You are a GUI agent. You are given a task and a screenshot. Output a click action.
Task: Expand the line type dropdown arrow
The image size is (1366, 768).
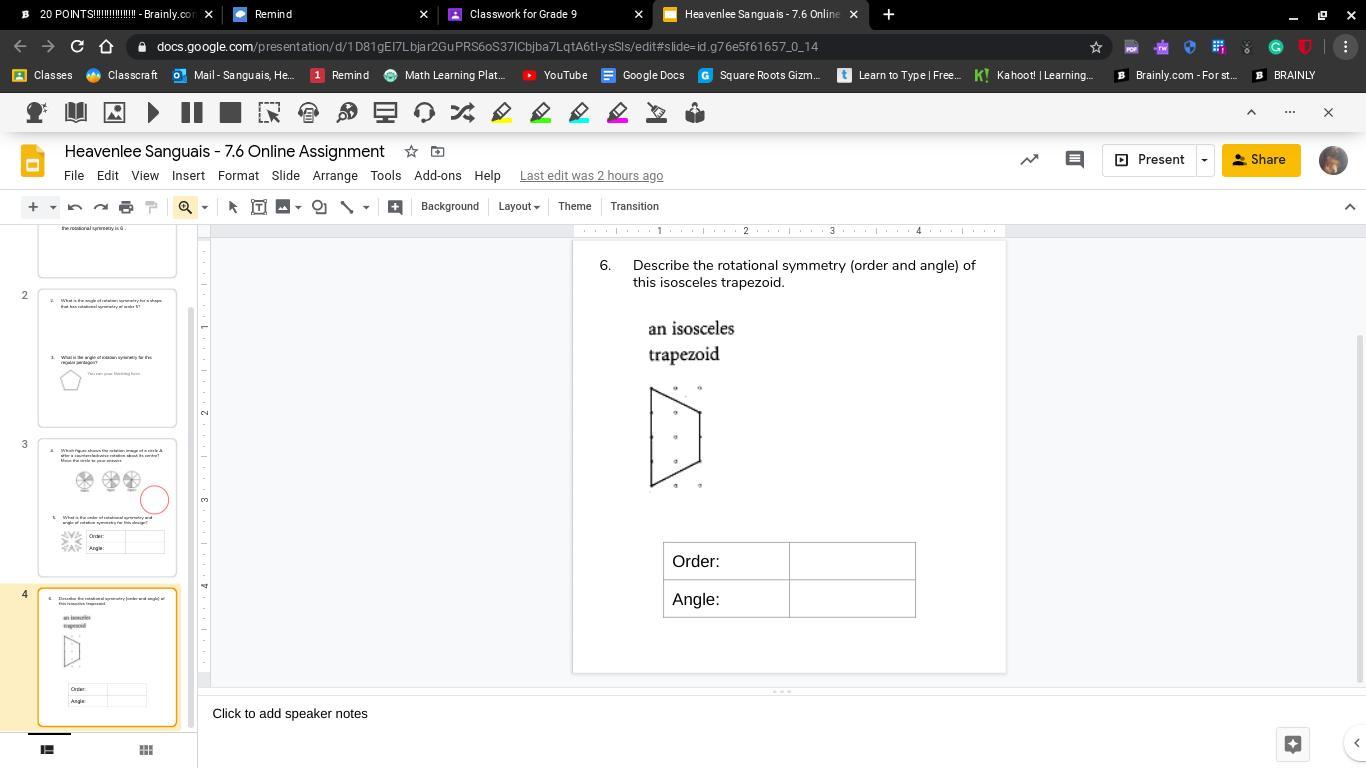click(x=366, y=207)
